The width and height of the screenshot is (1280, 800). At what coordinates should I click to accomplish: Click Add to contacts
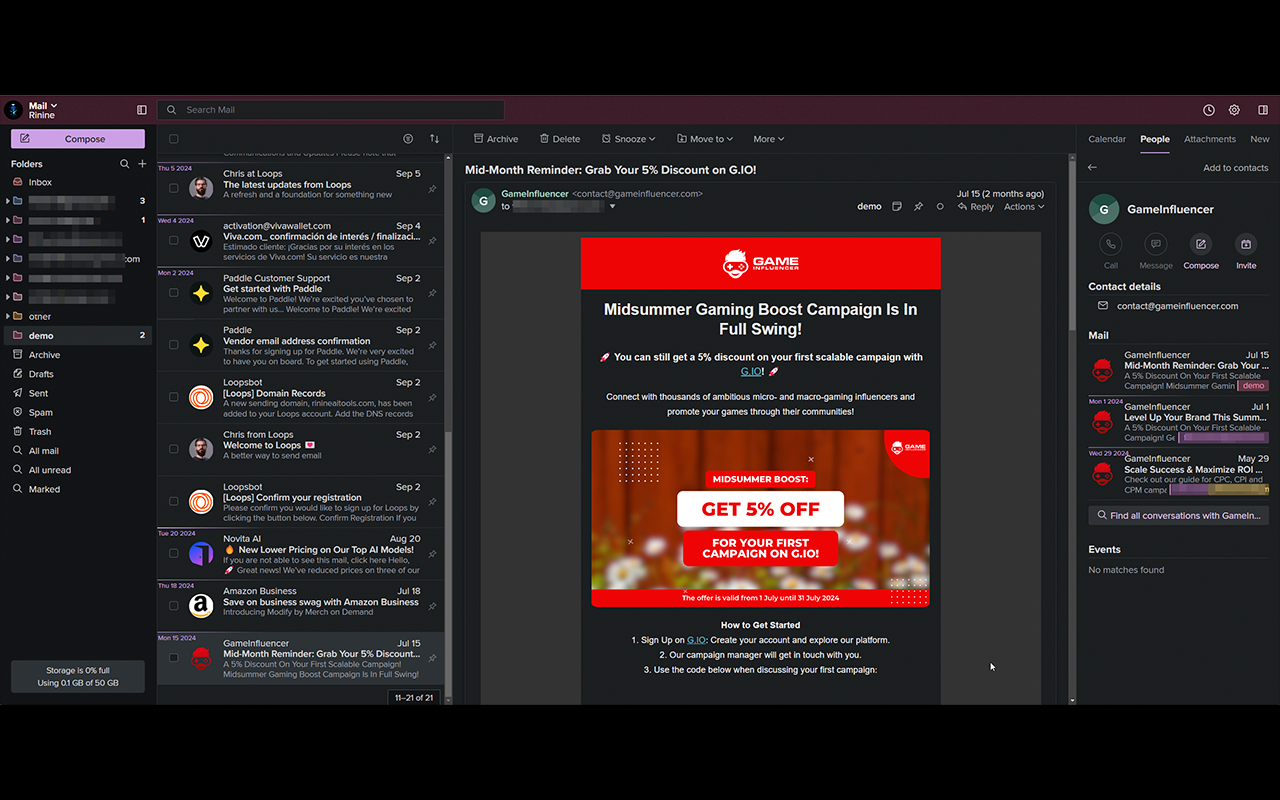[x=1235, y=168]
